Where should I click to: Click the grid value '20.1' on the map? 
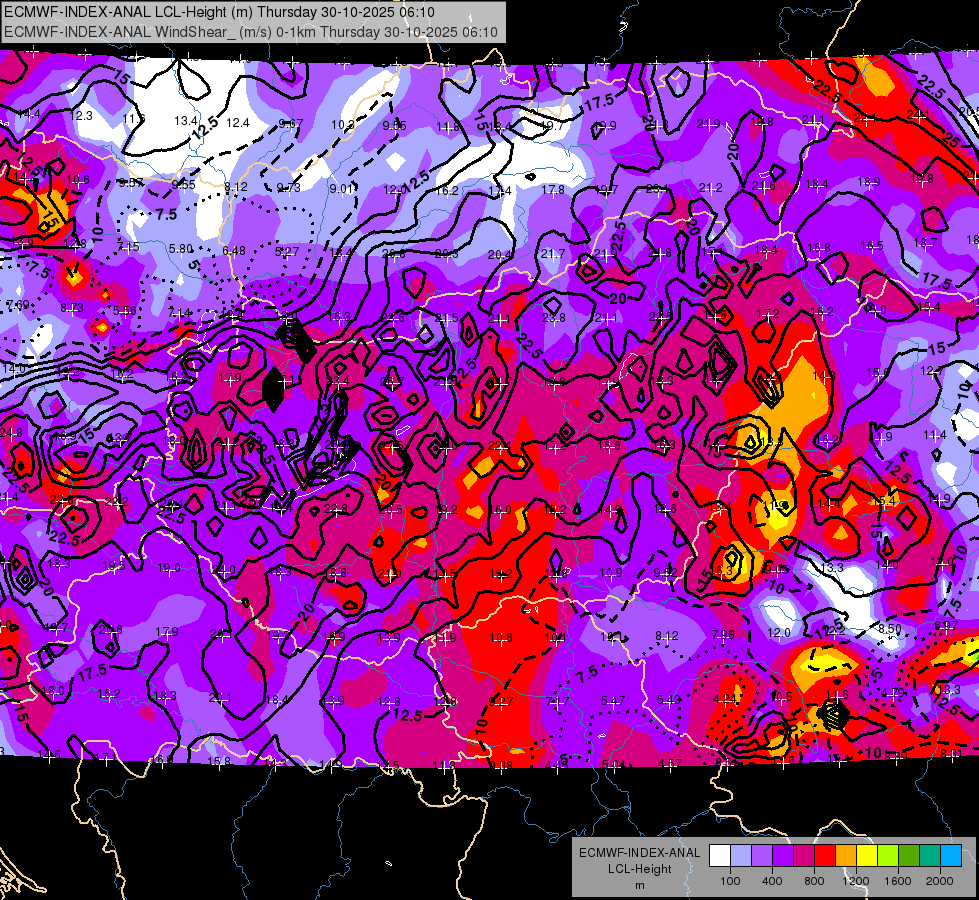click(220, 698)
